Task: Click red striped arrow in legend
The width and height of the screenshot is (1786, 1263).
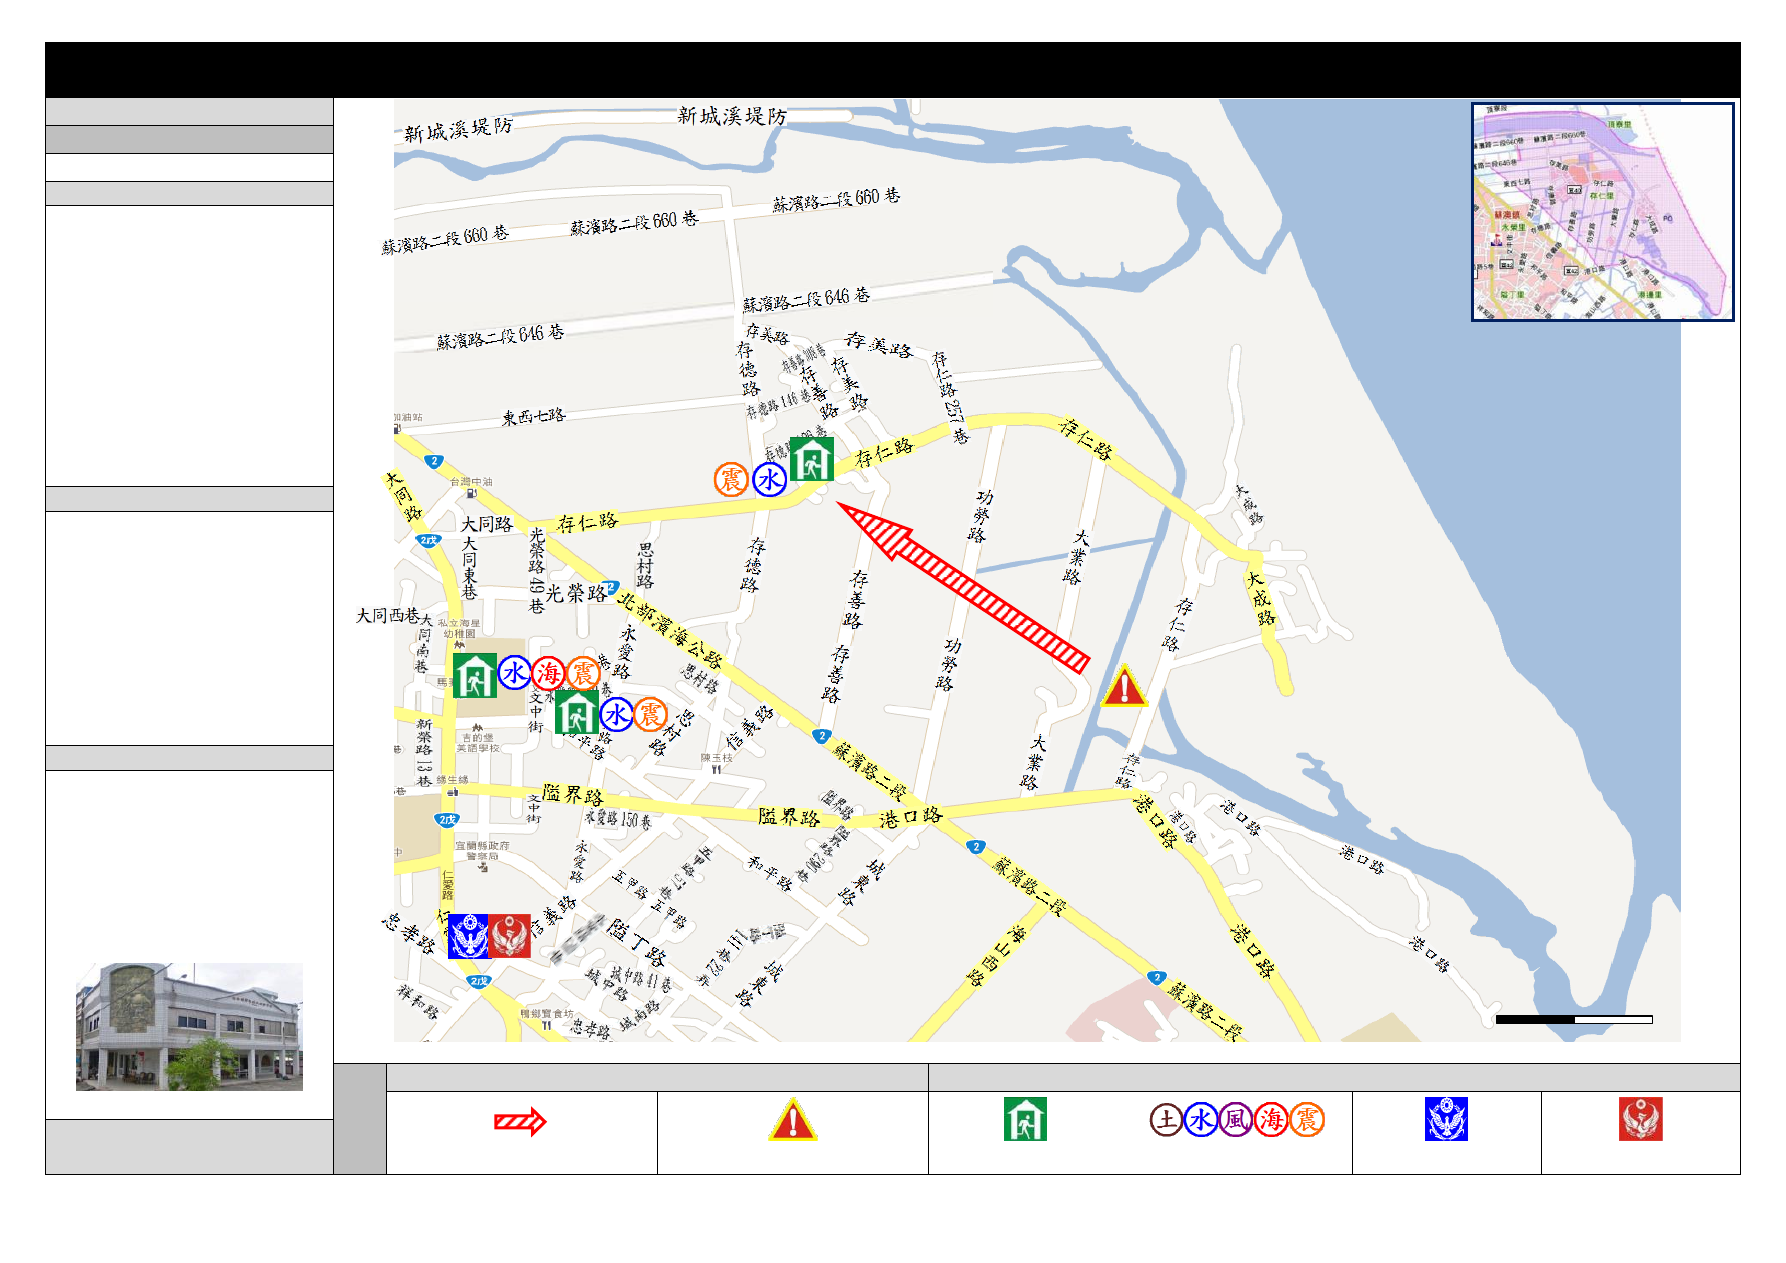Action: (520, 1122)
